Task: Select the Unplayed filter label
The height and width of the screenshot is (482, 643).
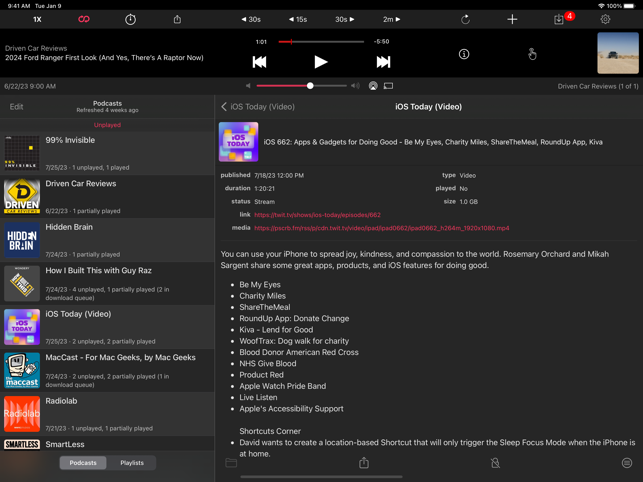Action: pos(107,125)
